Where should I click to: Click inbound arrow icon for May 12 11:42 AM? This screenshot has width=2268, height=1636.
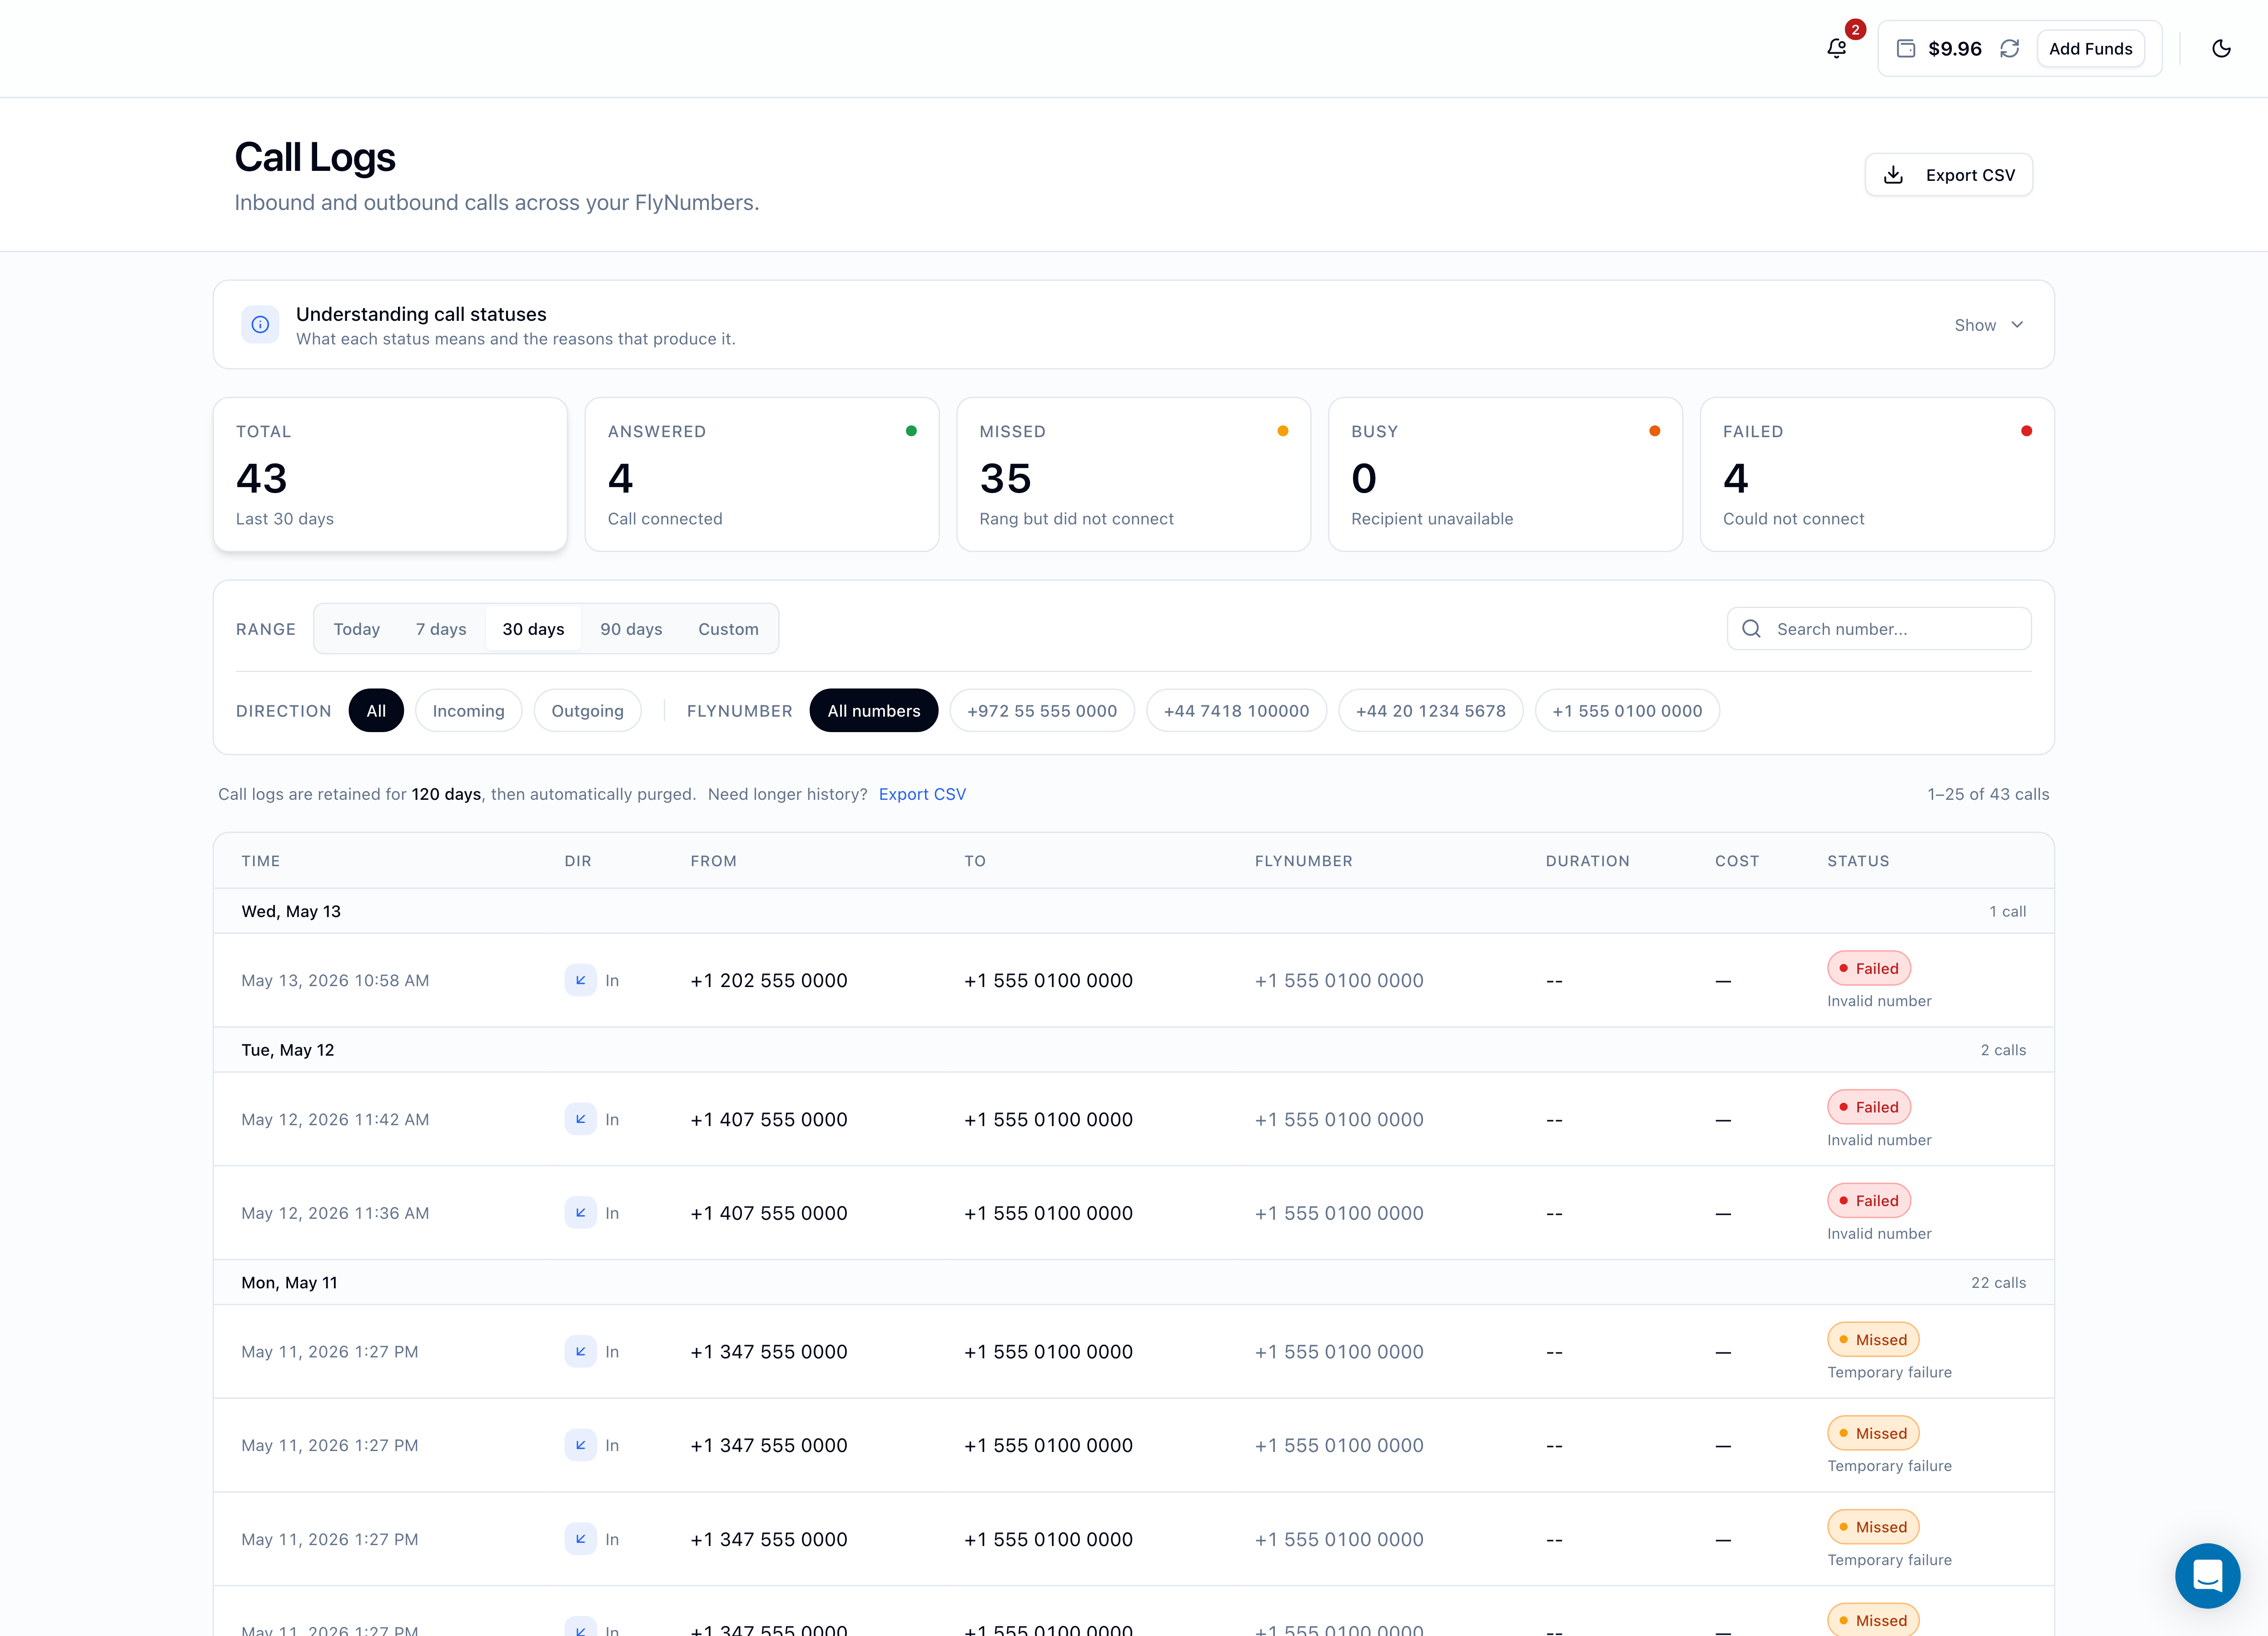coord(580,1119)
